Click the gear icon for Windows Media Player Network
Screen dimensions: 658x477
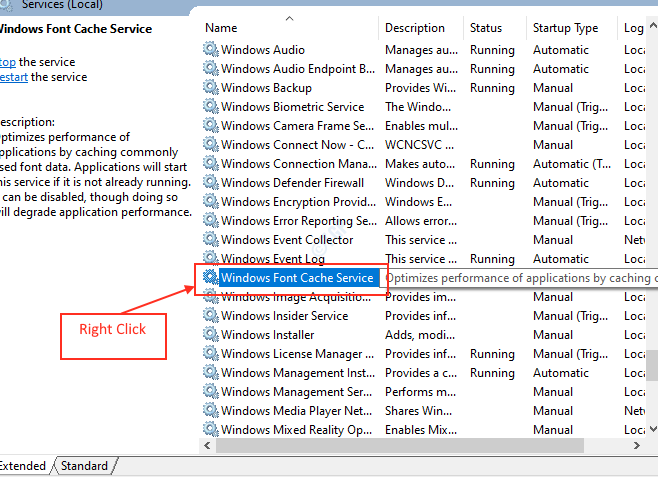tap(211, 410)
